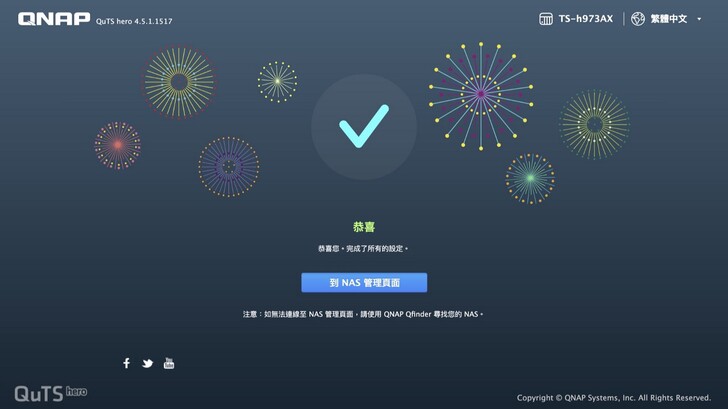Viewport: 728px width, 409px height.
Task: Open the Twitter bird icon
Action: click(148, 364)
